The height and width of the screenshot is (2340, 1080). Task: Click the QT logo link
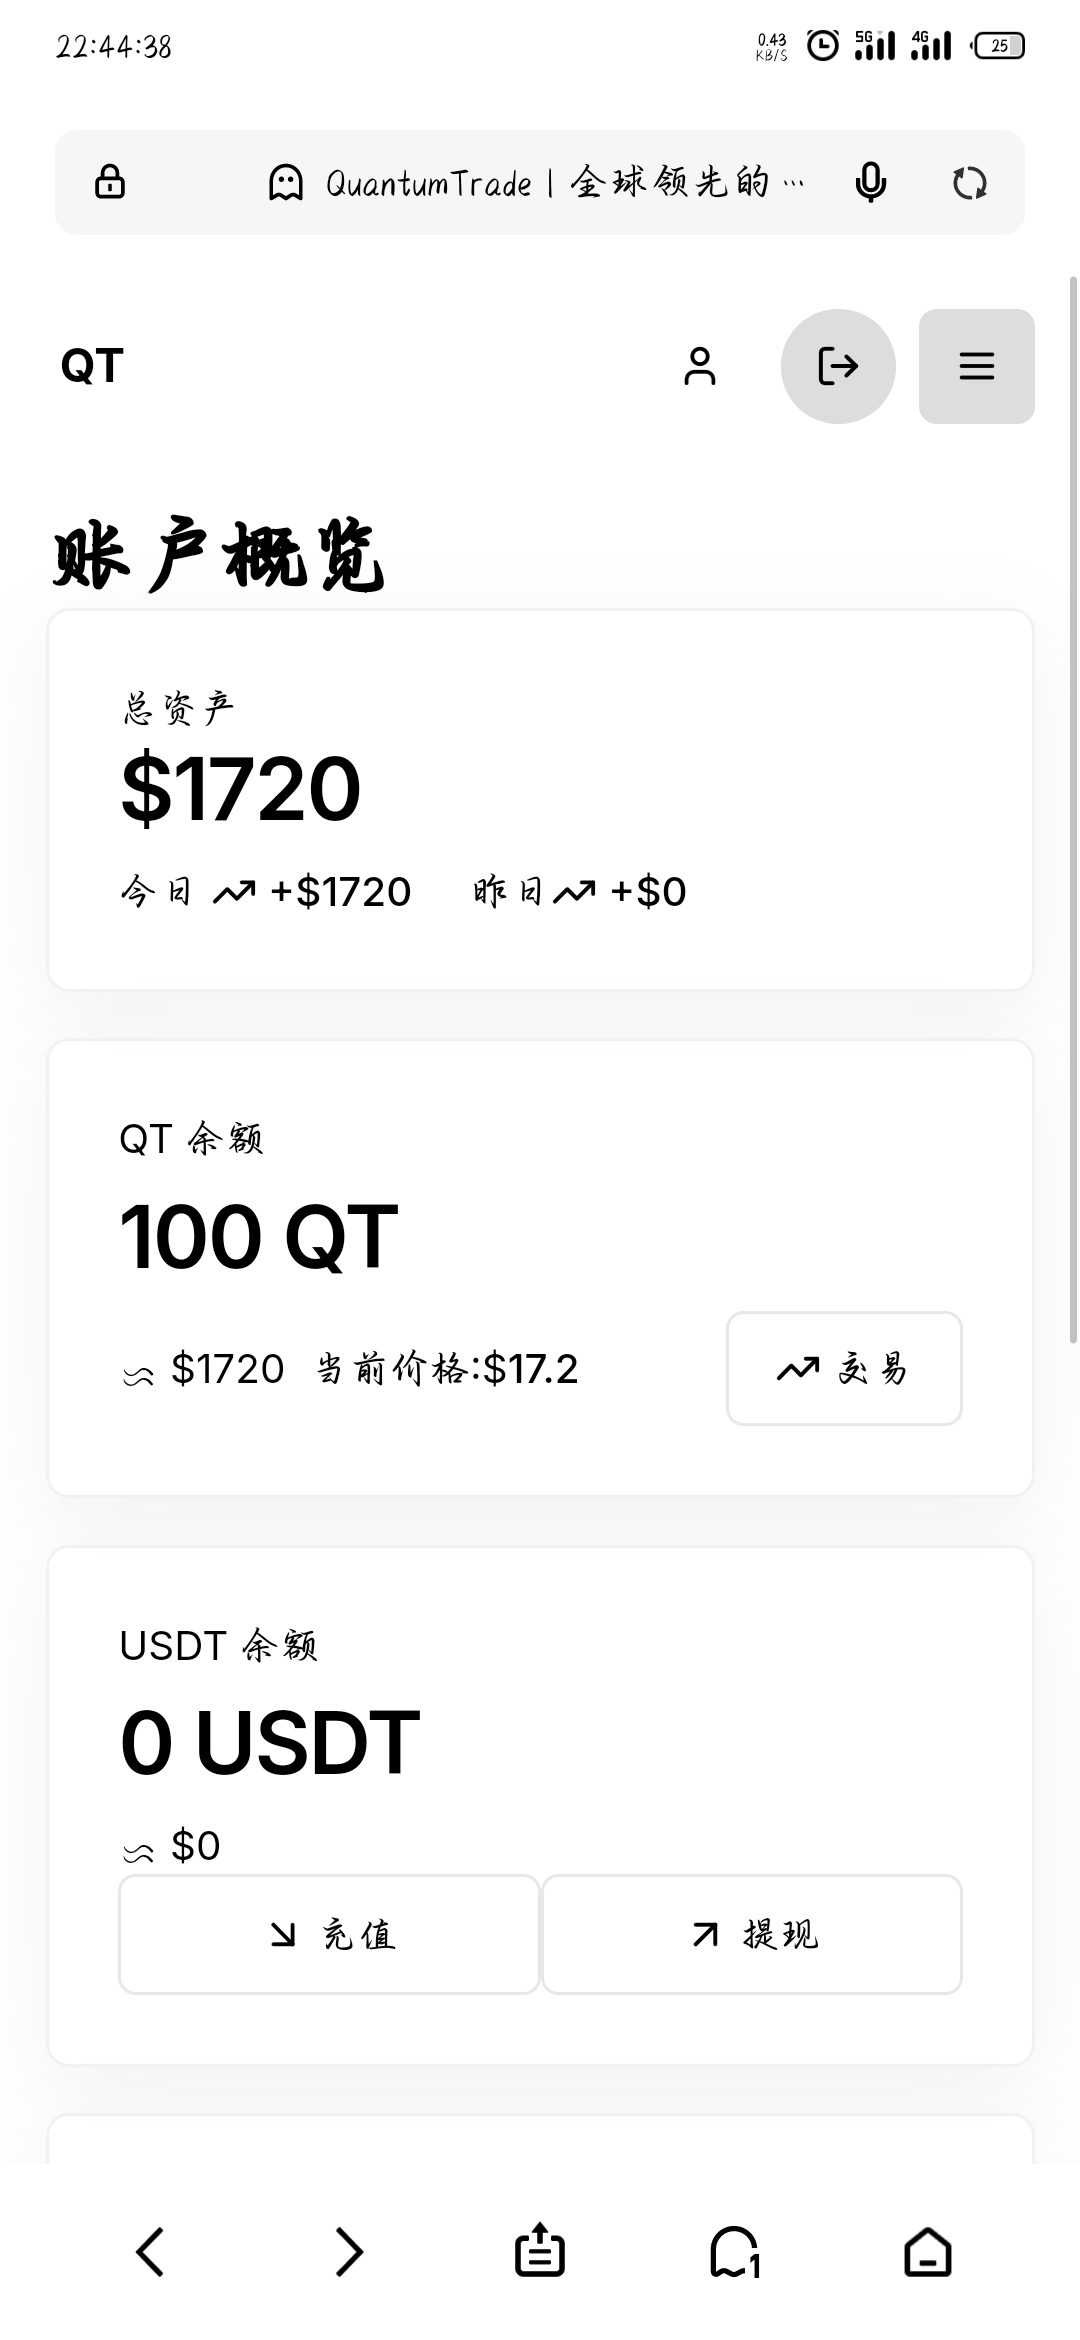(x=92, y=366)
